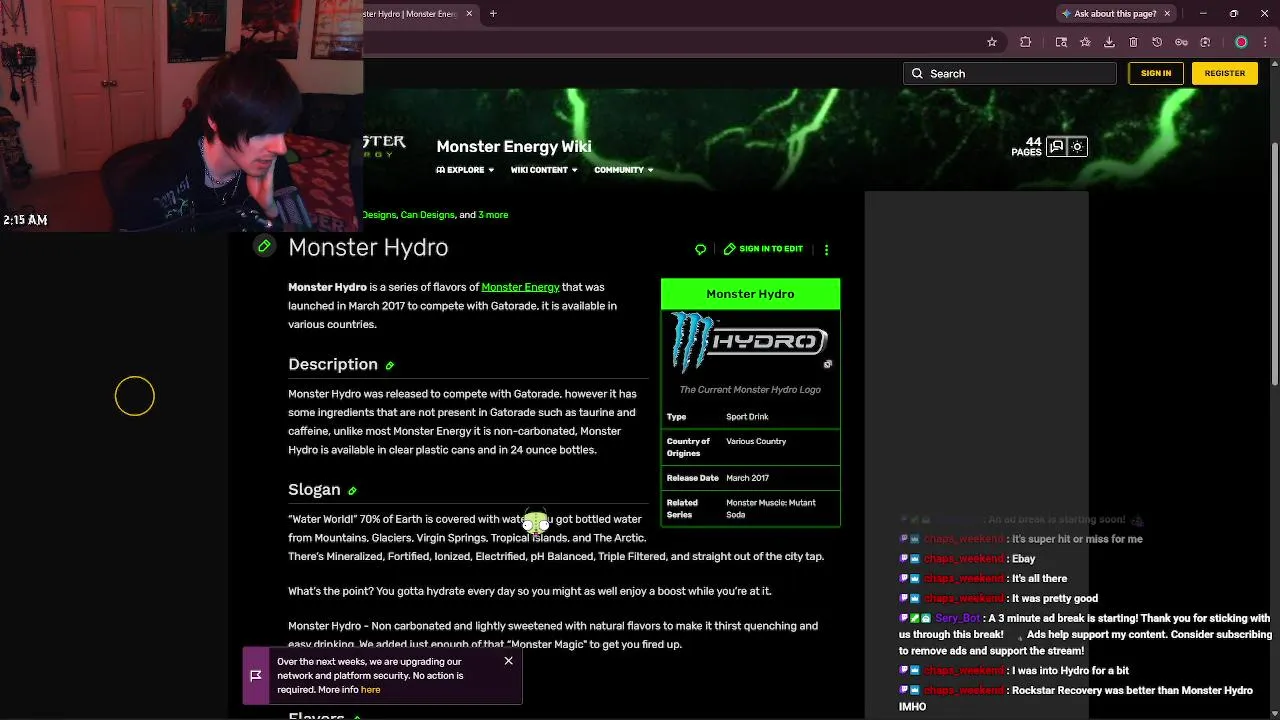Select the Monster Hydro browser tab
The image size is (1280, 720).
[410, 13]
